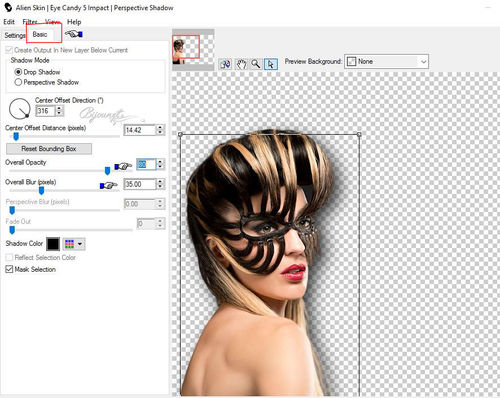500x398 pixels.
Task: Click the Center Offset Direction stepper arrows
Action: (59, 111)
